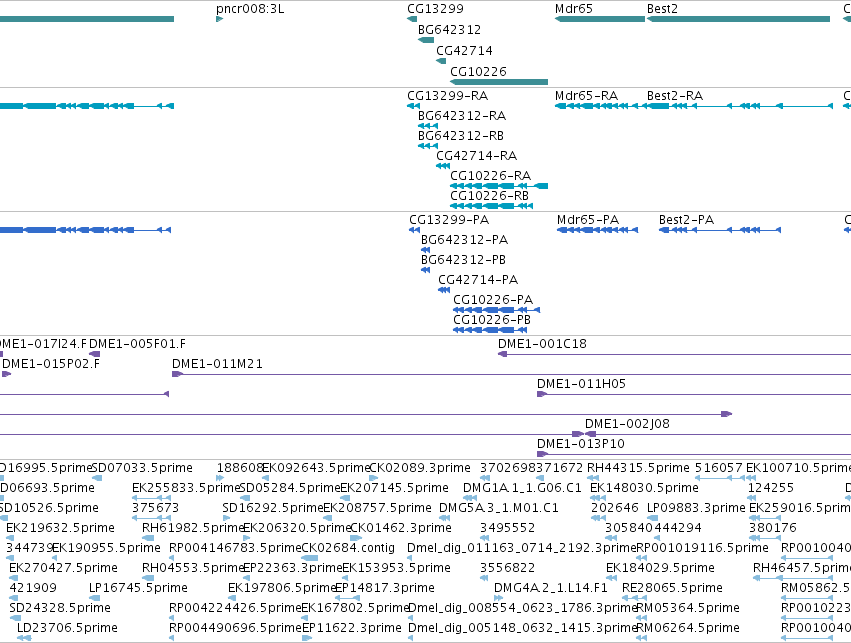Click the 188608 feature label
851x643 pixels.
(x=240, y=468)
